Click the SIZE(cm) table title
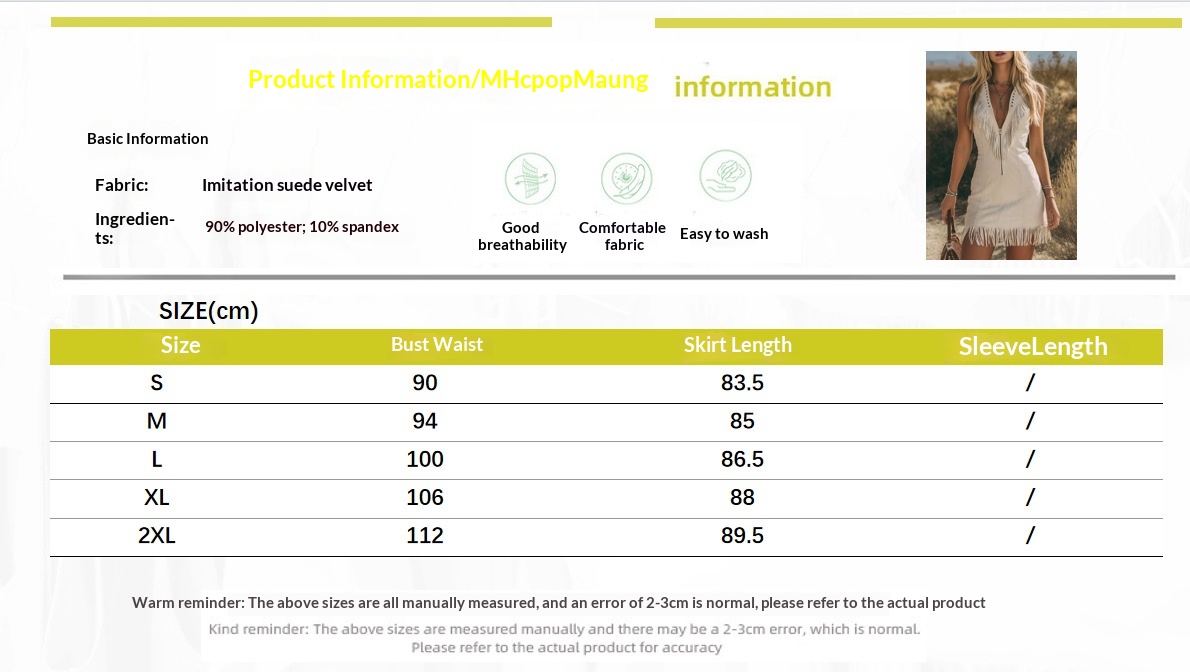Image resolution: width=1190 pixels, height=672 pixels. [x=209, y=311]
